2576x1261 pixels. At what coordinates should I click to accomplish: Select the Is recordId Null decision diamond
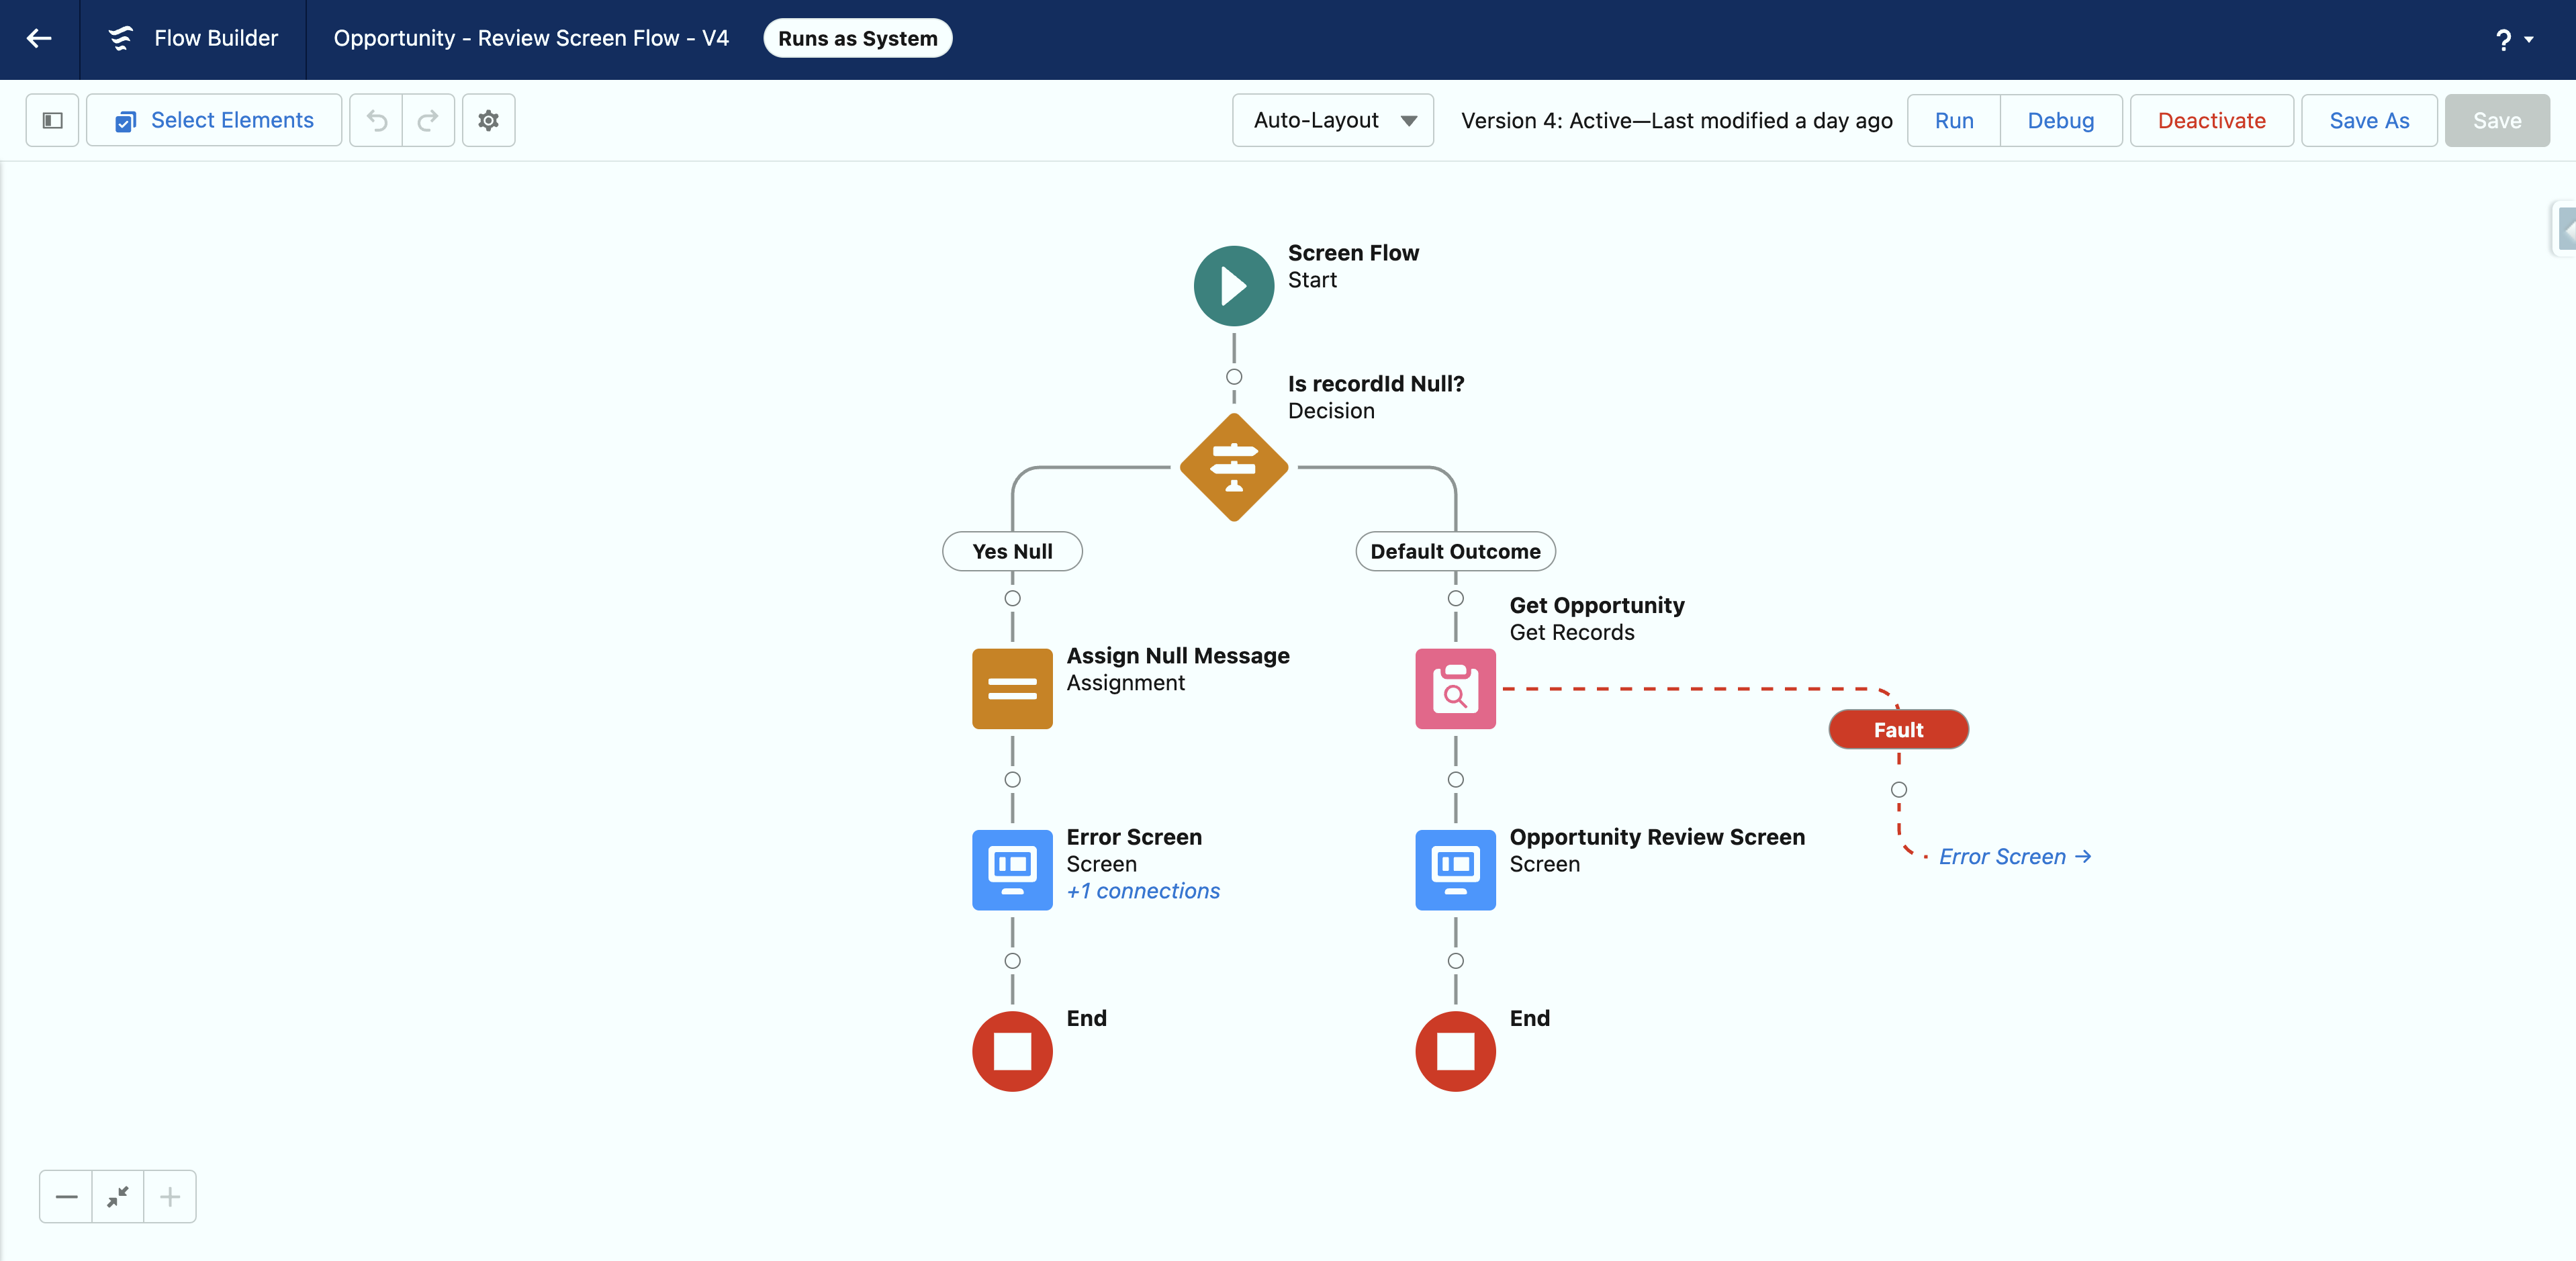pyautogui.click(x=1233, y=467)
